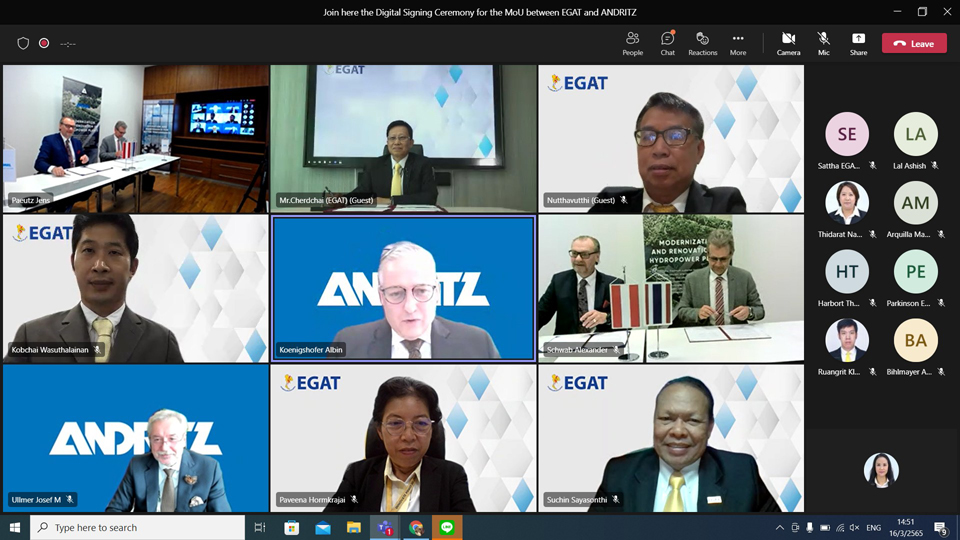The height and width of the screenshot is (540, 960).
Task: Select Koenigshofer Albin's video tile
Action: point(403,288)
